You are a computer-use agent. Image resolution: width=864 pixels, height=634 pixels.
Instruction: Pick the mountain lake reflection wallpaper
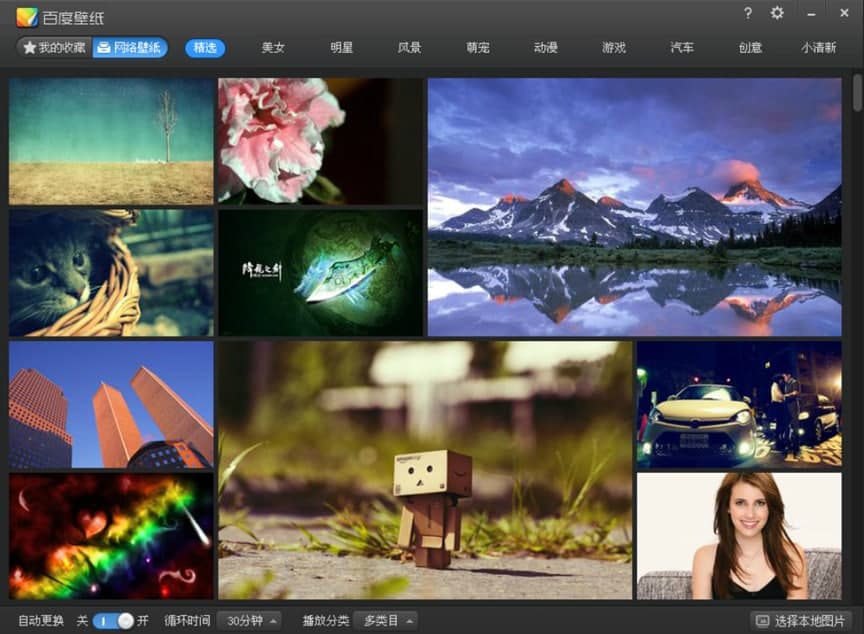click(634, 207)
